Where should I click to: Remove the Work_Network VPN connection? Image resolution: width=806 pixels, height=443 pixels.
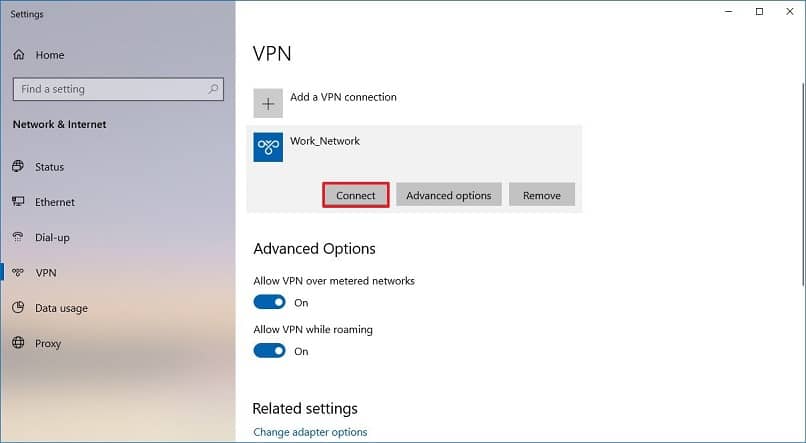coord(541,195)
